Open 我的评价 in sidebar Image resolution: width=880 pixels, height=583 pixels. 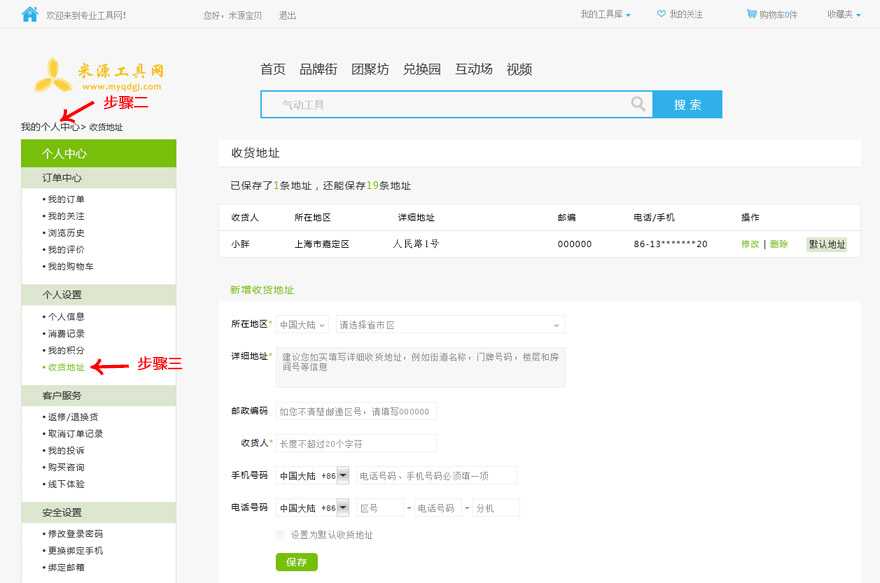[x=66, y=250]
